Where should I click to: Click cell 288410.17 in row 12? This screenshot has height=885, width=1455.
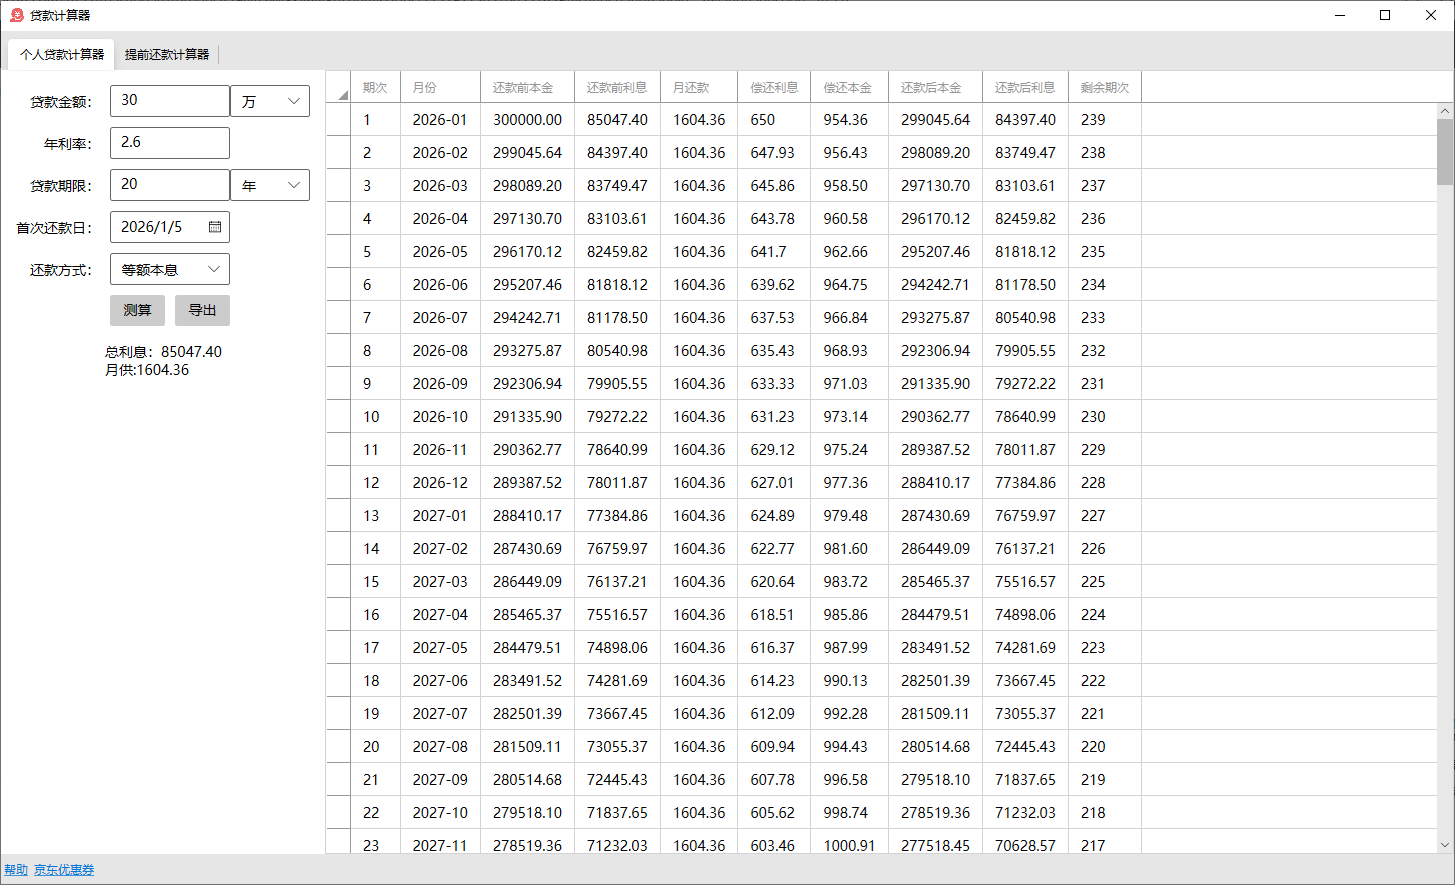pos(935,482)
